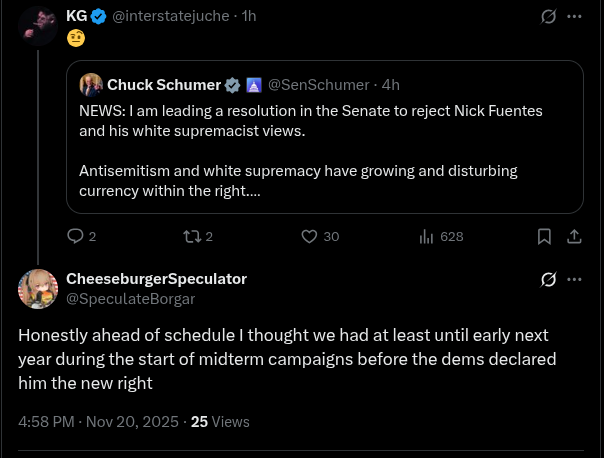Click Chuck Schumer's small avatar in quote
This screenshot has width=604, height=458.
(91, 85)
